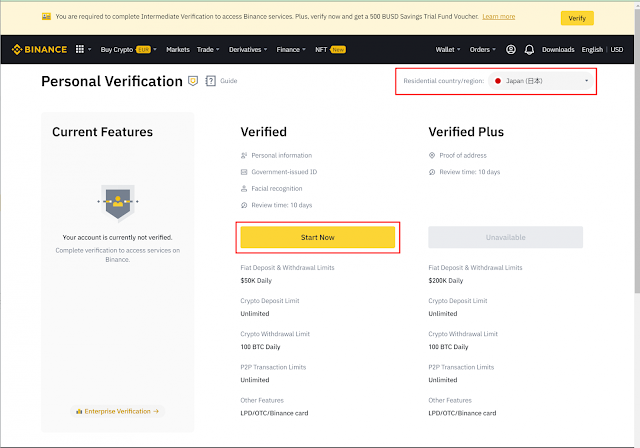Screen dimensions: 640x448
Task: Expand the Finance menu
Action: click(x=291, y=49)
